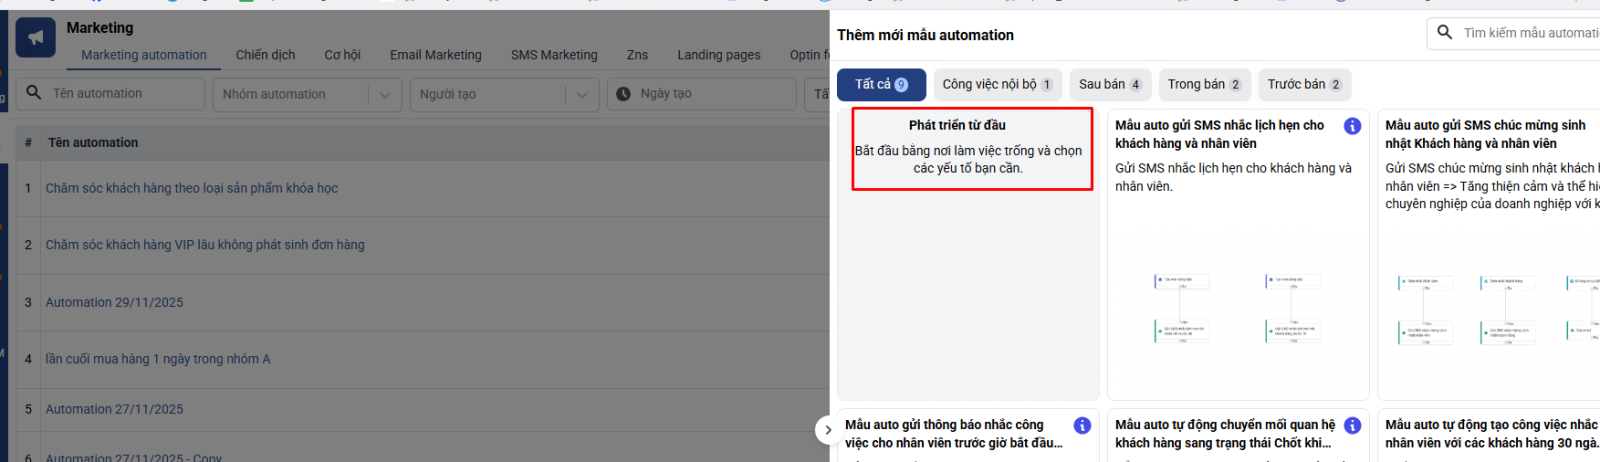Click the clock icon beside Ngày tạo
The width and height of the screenshot is (1600, 462).
(x=623, y=94)
